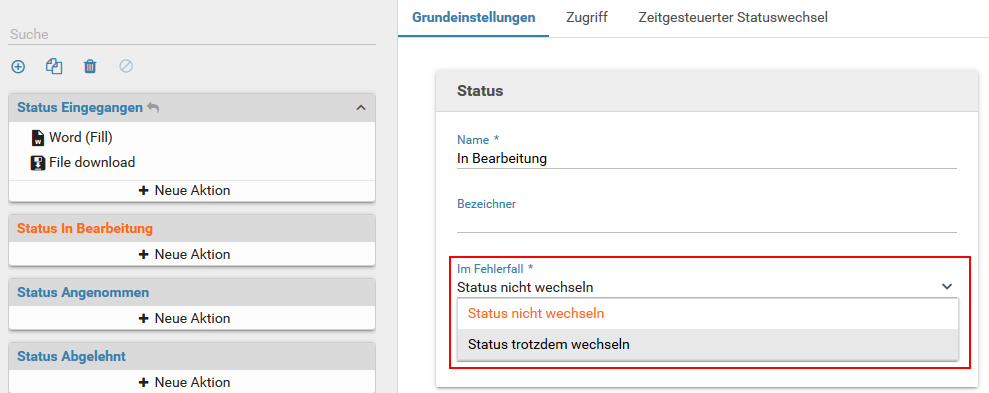Click the delete trash can icon
Image resolution: width=989 pixels, height=393 pixels.
(90, 66)
